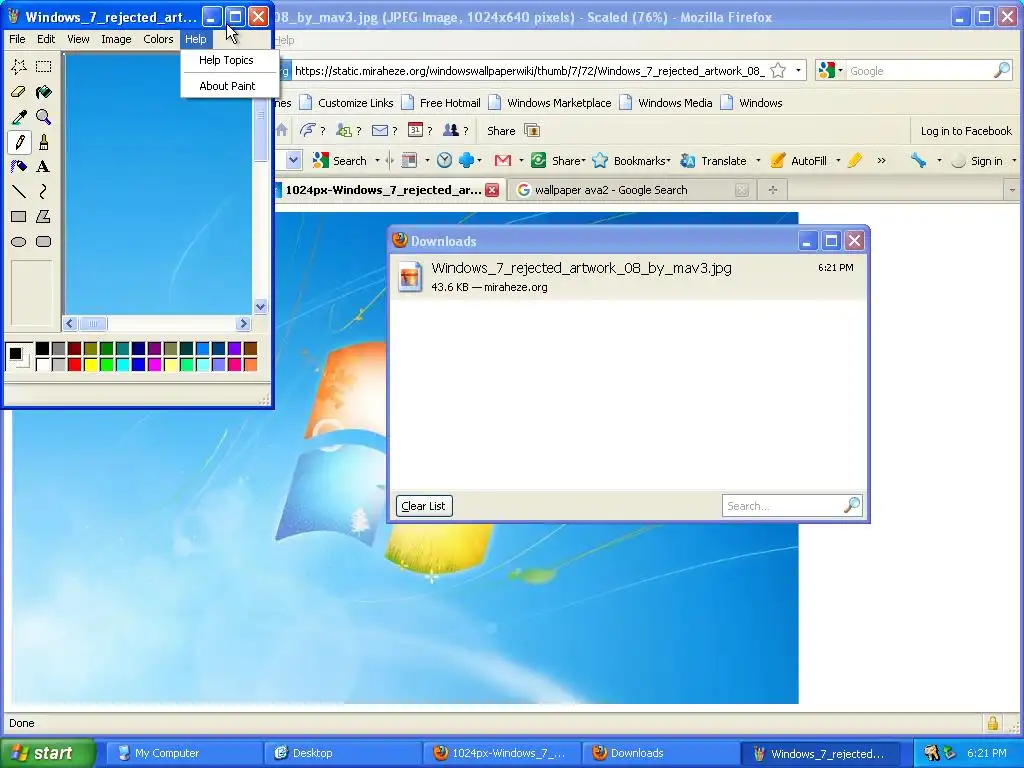1024x768 pixels.
Task: Open the Paint File menu
Action: [17, 39]
